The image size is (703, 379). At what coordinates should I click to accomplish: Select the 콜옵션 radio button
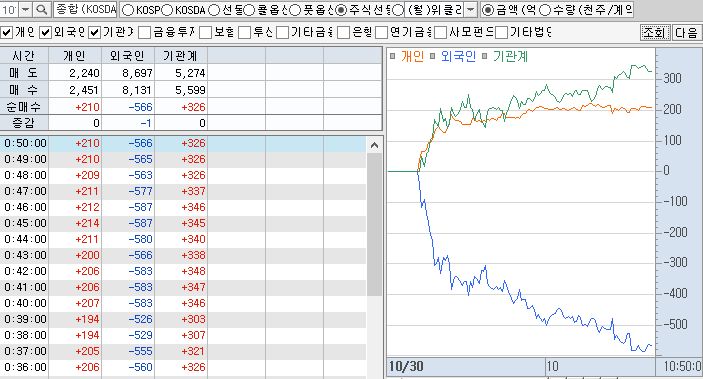(x=249, y=10)
